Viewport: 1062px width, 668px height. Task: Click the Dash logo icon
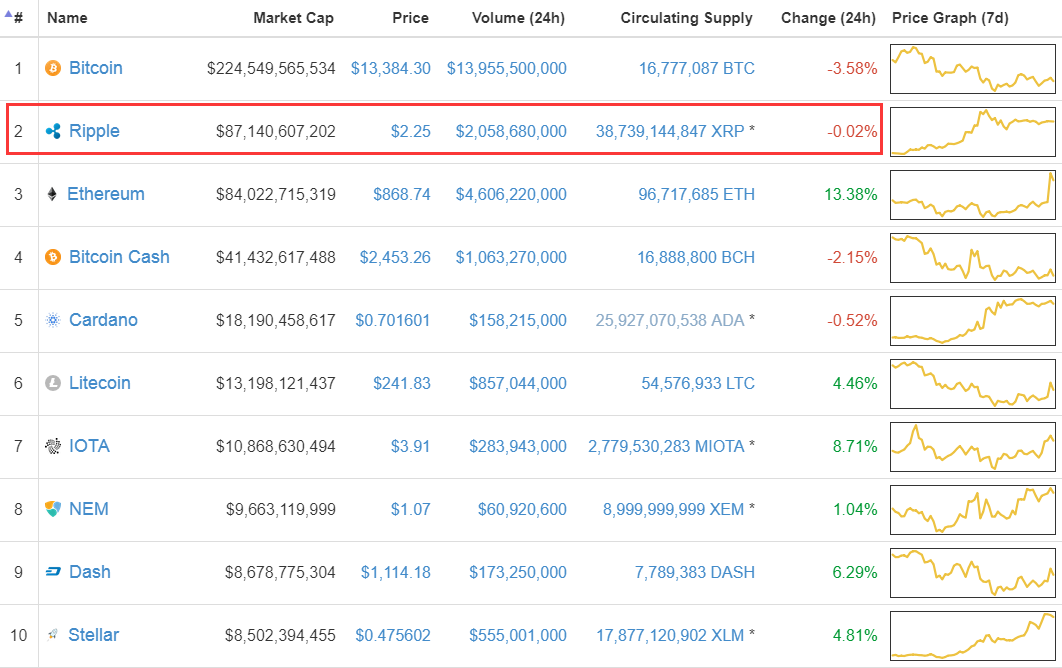point(53,572)
